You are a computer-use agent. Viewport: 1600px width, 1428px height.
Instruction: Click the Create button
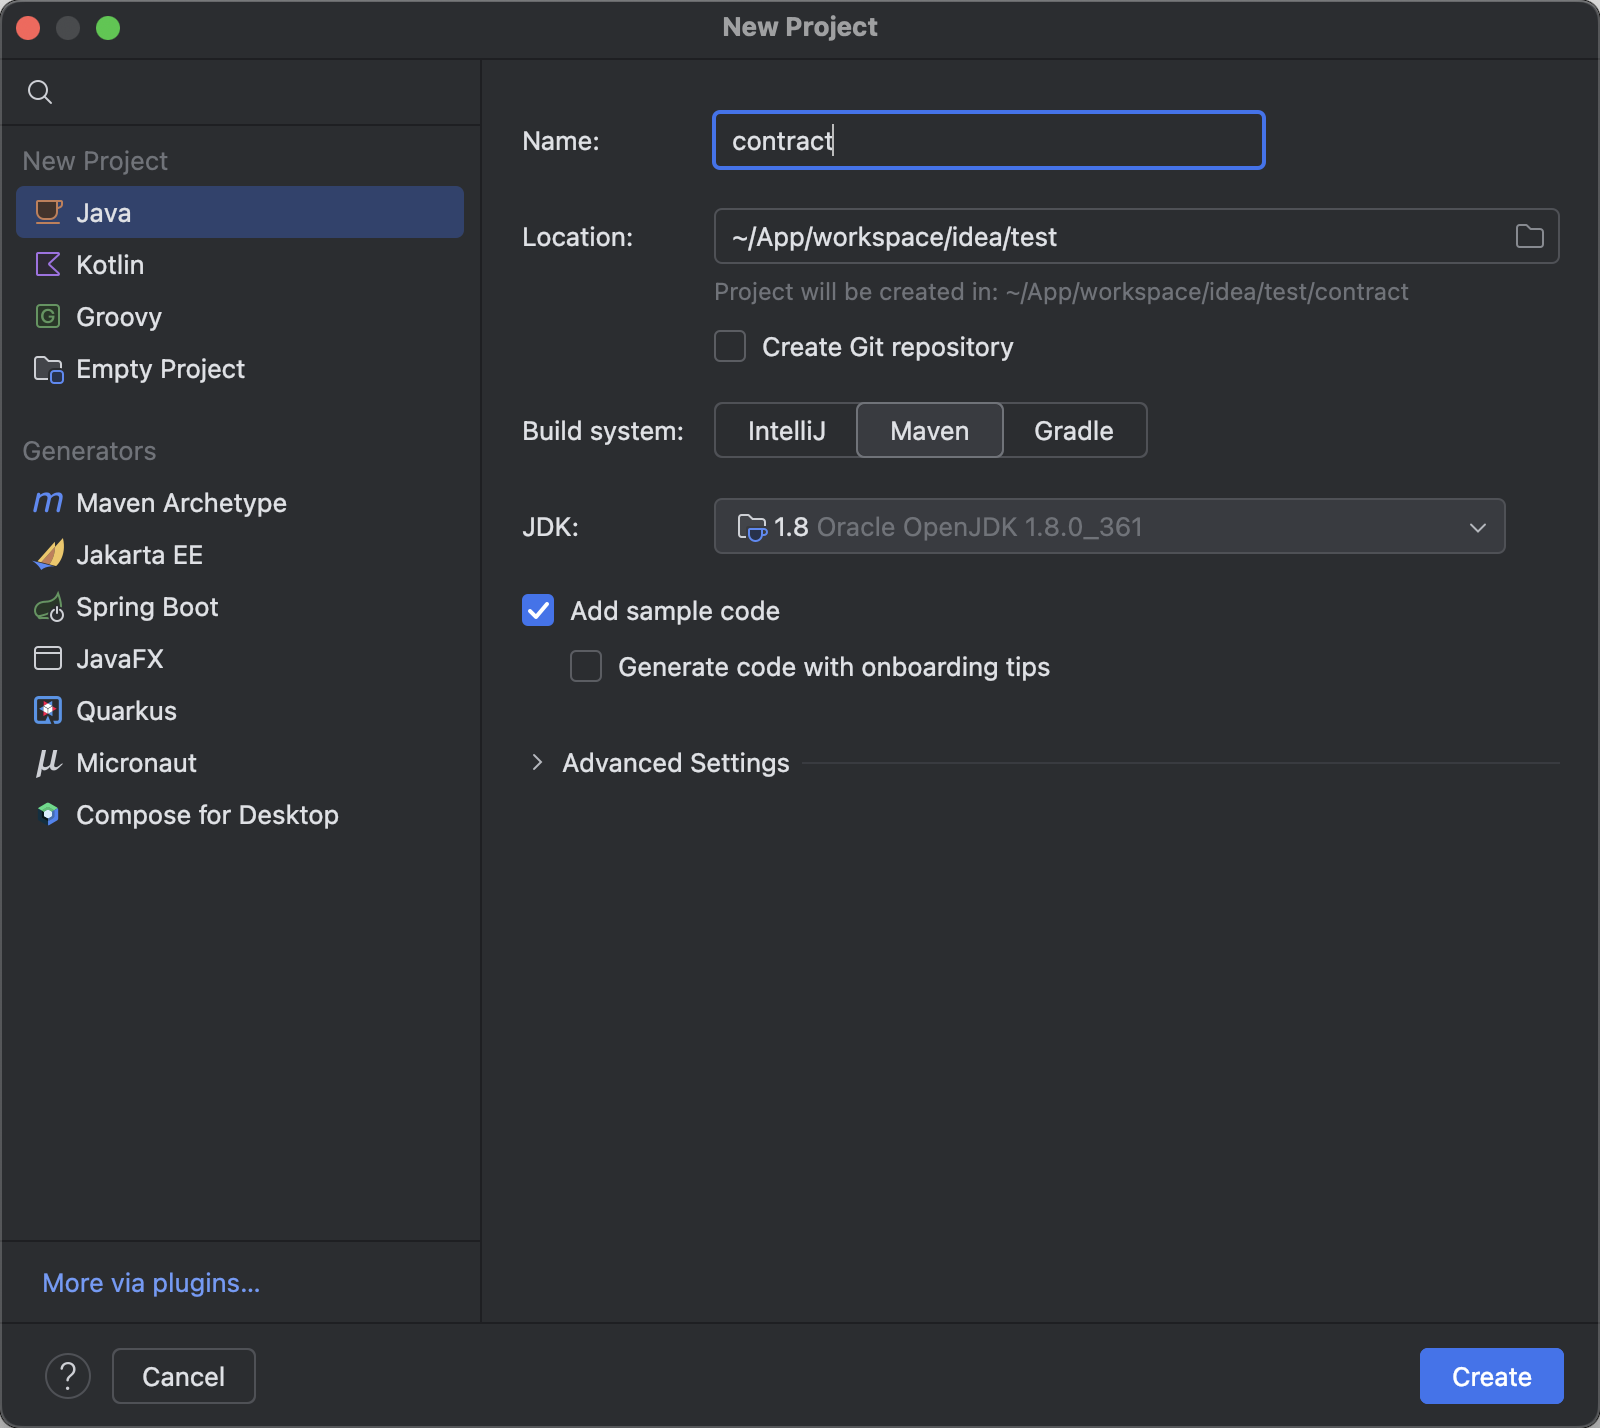tap(1491, 1376)
